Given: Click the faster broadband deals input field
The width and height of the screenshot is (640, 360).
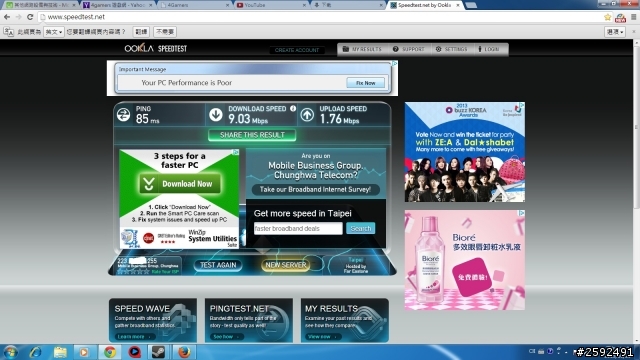Looking at the screenshot, I should [298, 228].
